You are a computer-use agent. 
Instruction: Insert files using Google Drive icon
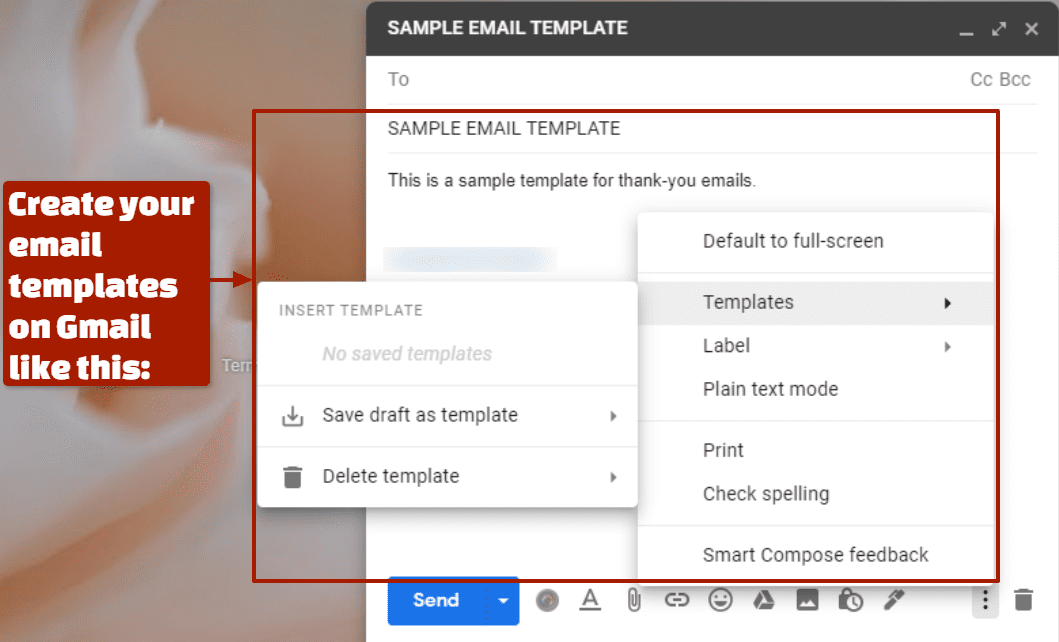[764, 600]
